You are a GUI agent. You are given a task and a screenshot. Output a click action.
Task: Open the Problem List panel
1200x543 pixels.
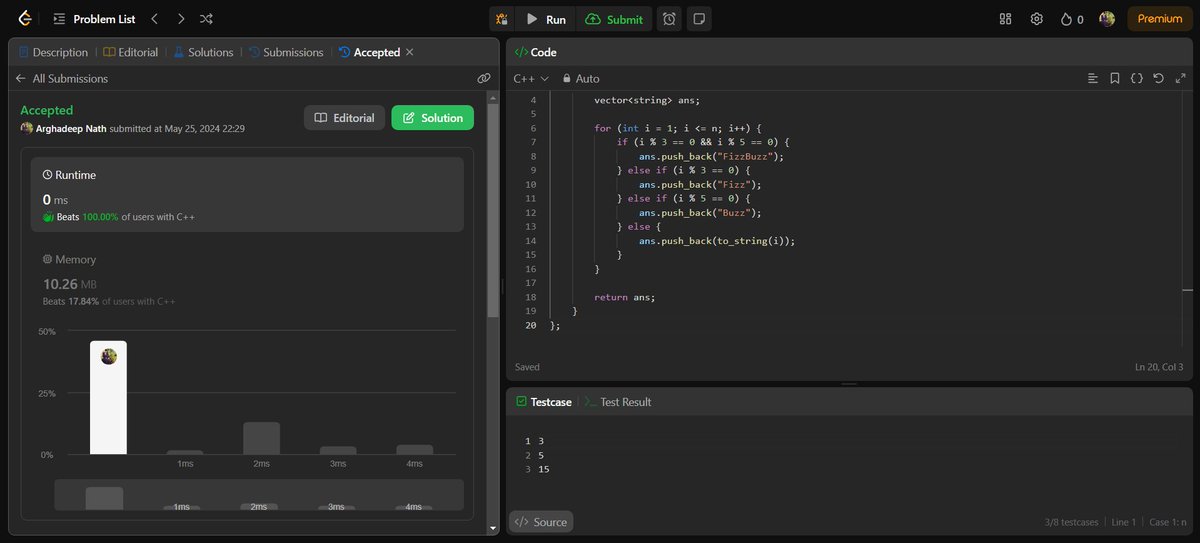[x=93, y=18]
